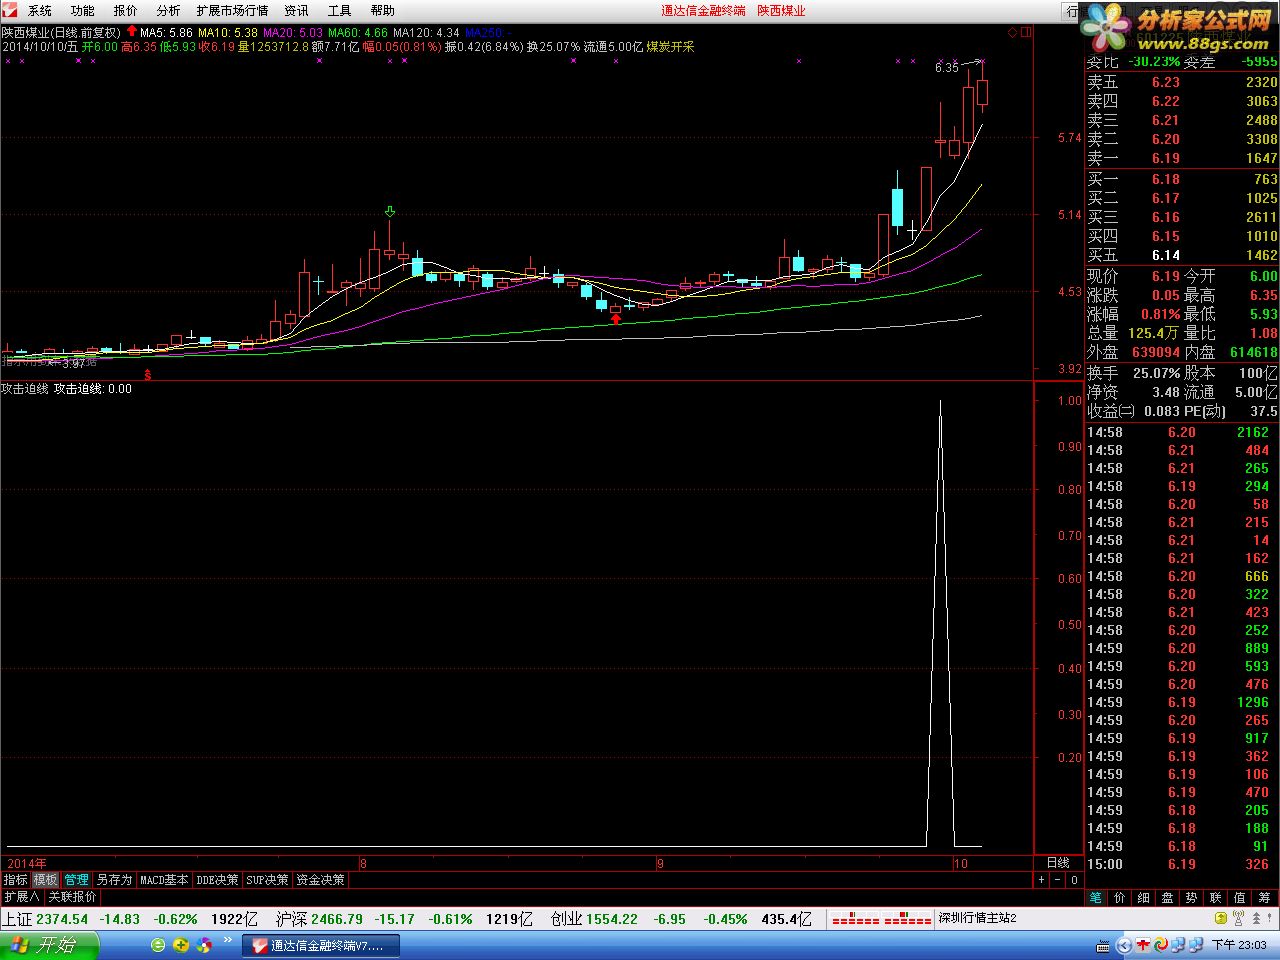Click the minus zoom button at chart bottom
This screenshot has height=960, width=1280.
[x=1058, y=880]
